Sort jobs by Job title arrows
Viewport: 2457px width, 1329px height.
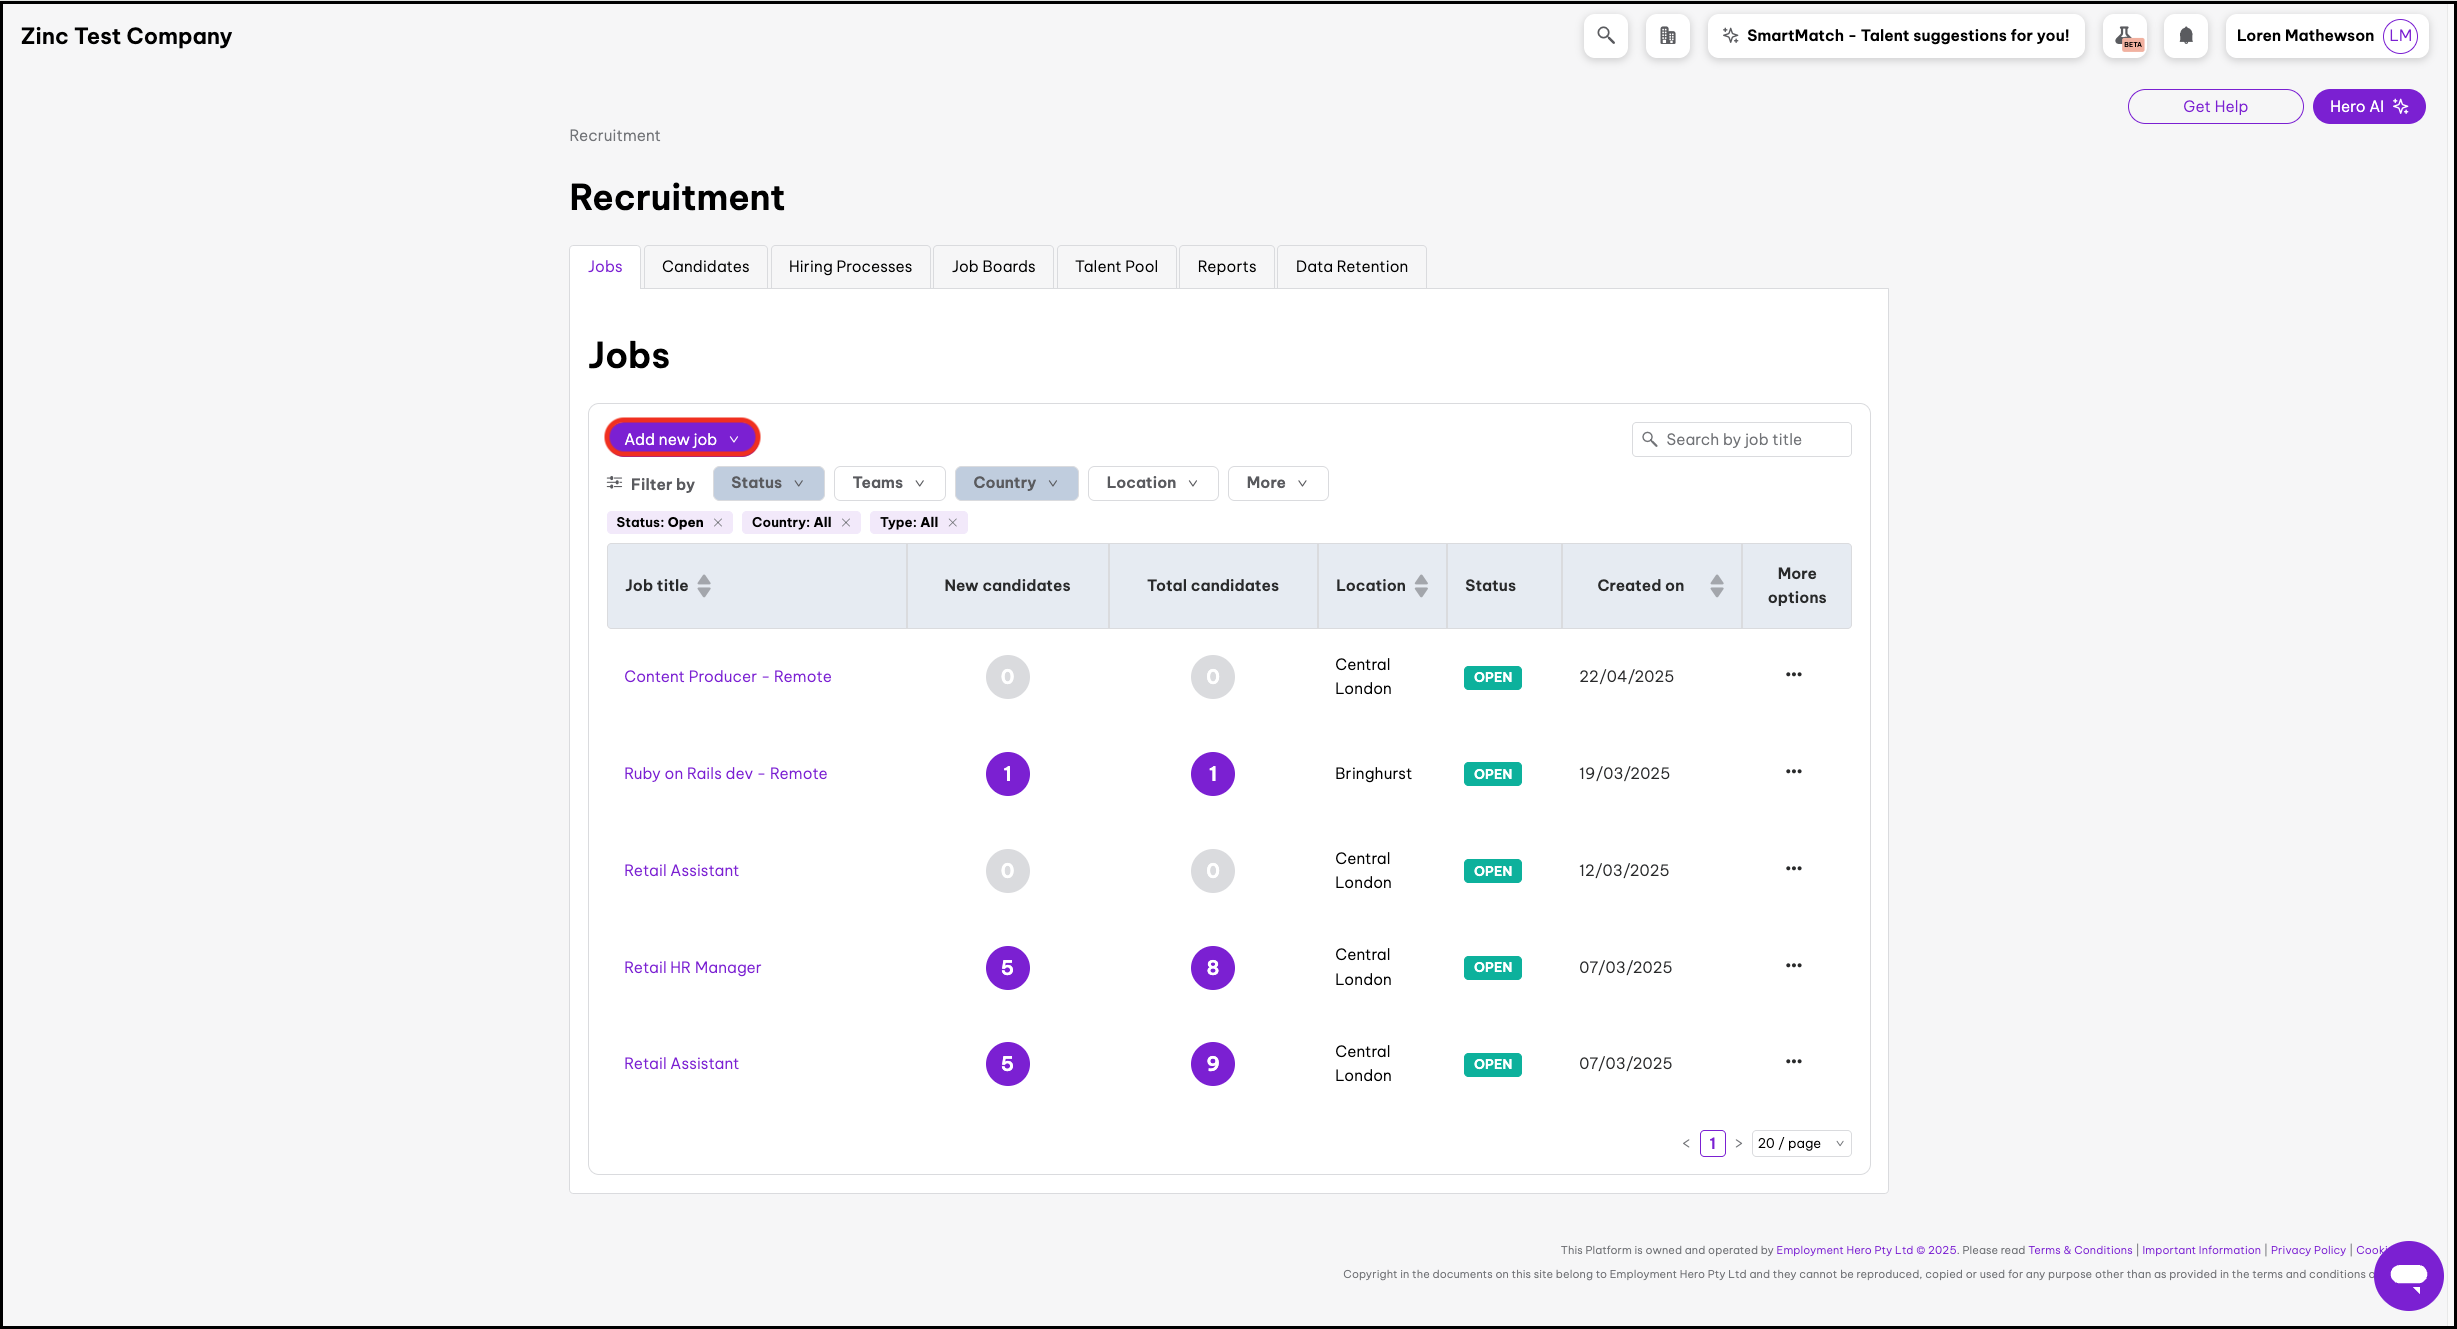click(704, 586)
